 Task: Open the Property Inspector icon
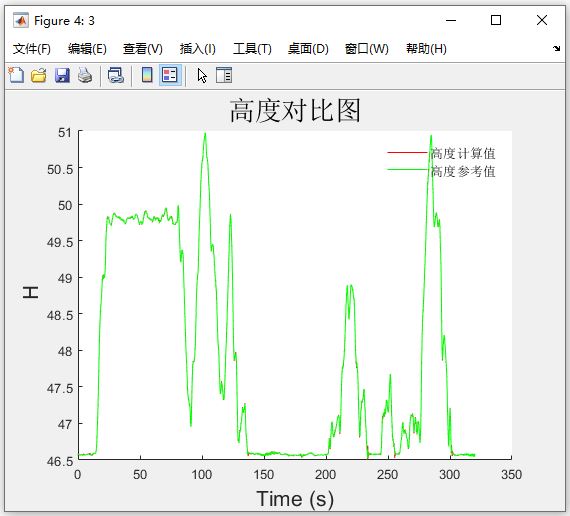tap(224, 75)
